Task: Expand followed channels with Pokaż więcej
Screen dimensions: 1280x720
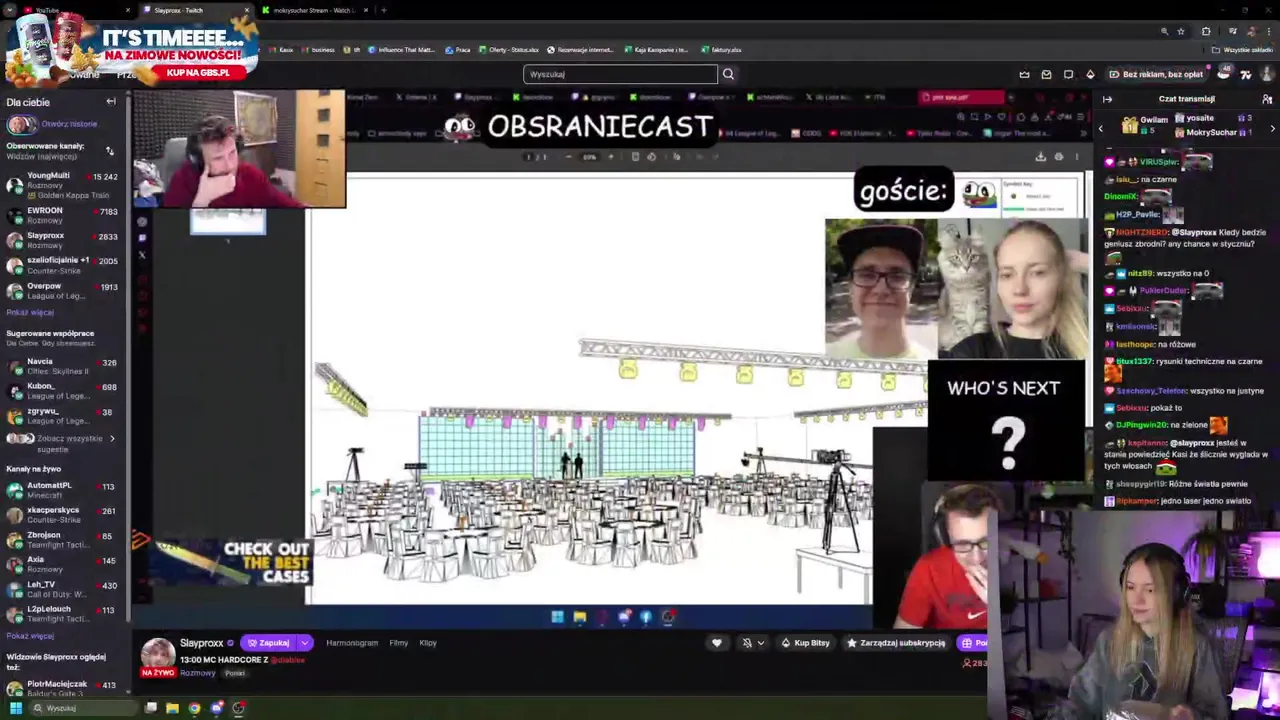Action: (x=30, y=313)
